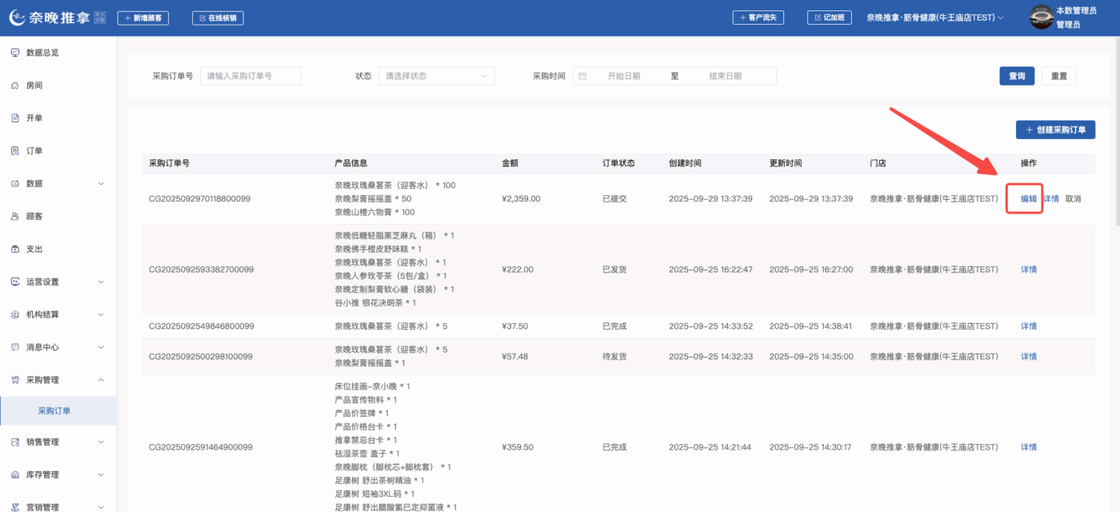Click the 新增顾客 header button

click(143, 19)
